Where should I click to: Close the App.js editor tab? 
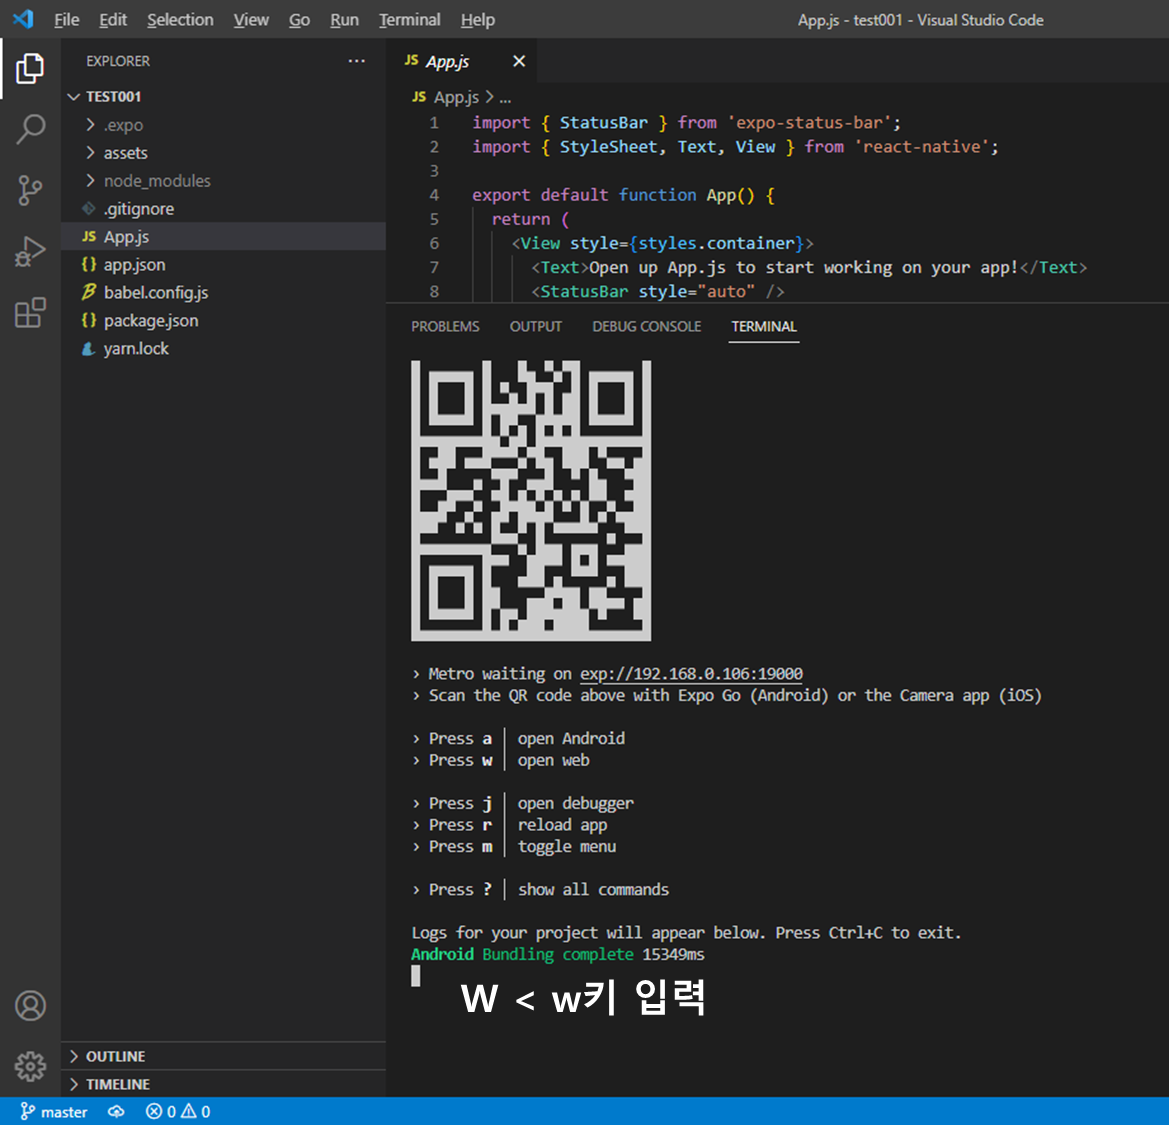tap(519, 61)
